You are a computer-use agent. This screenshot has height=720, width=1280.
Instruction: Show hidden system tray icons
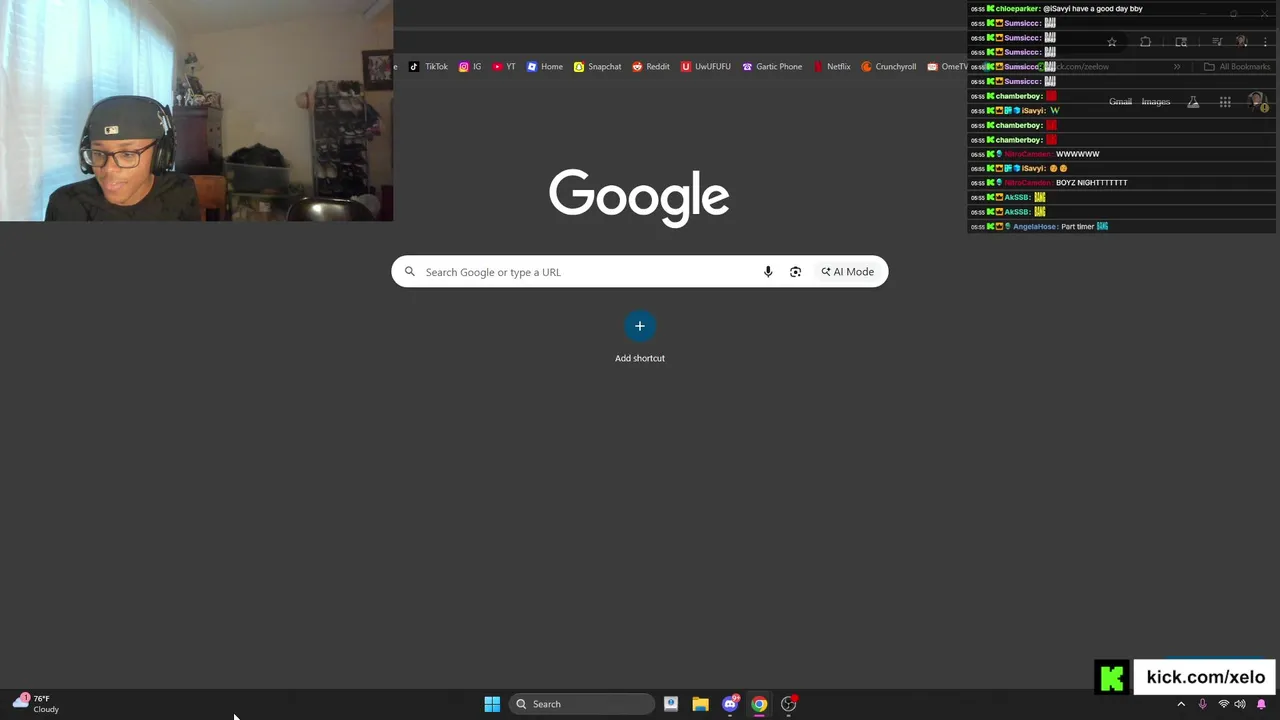click(1181, 704)
